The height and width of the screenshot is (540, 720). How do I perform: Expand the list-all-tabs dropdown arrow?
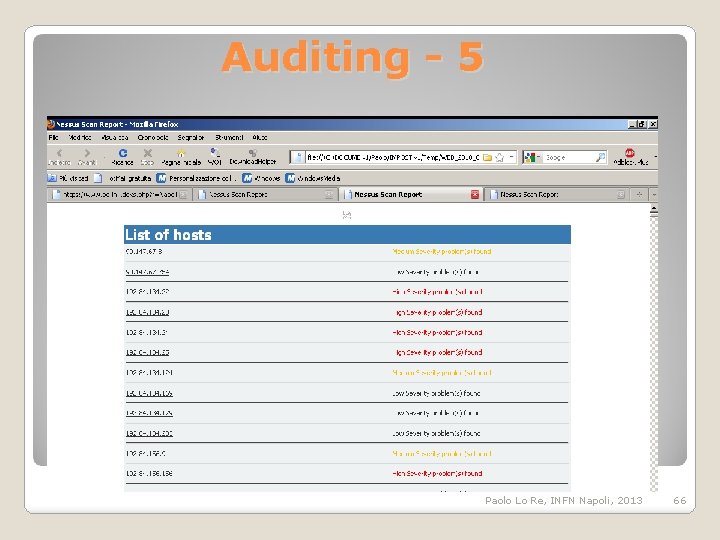pyautogui.click(x=654, y=195)
